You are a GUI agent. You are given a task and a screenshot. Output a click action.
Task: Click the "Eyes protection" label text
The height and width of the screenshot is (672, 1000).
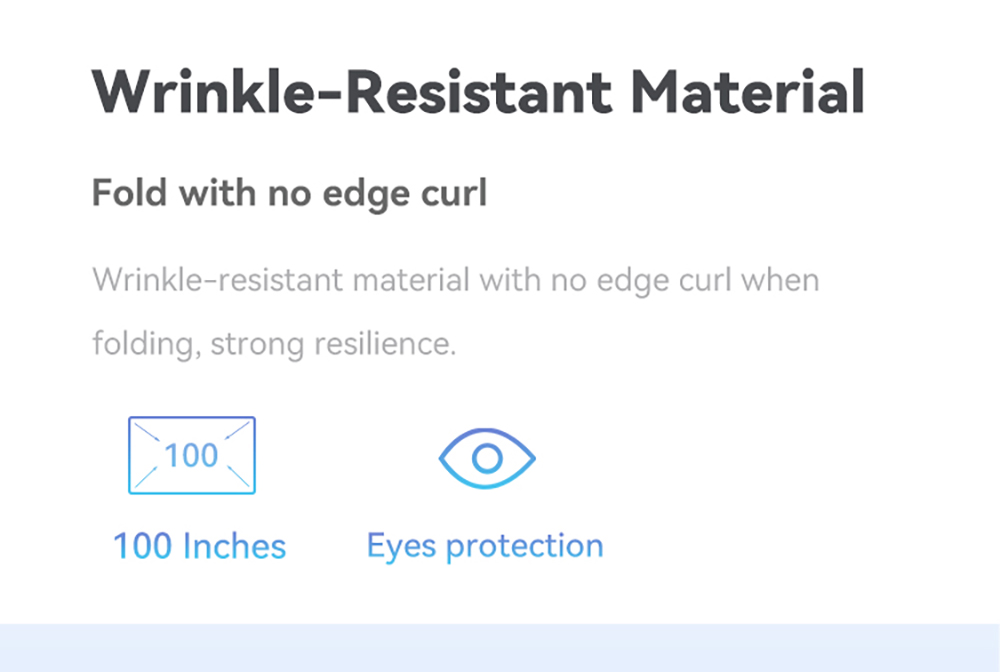pyautogui.click(x=485, y=546)
